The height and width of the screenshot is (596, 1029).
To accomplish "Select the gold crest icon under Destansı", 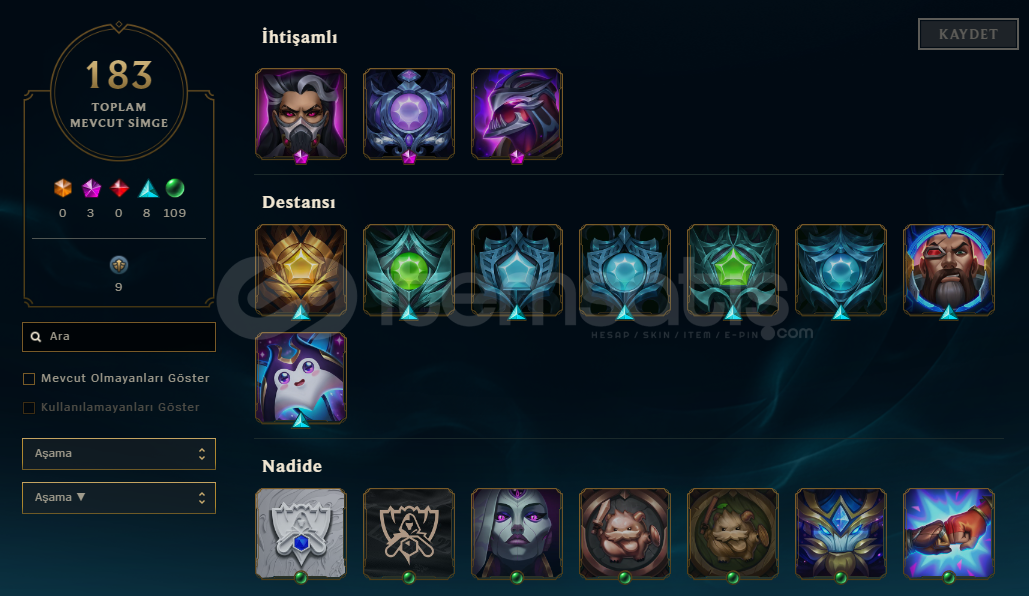I will tap(301, 270).
